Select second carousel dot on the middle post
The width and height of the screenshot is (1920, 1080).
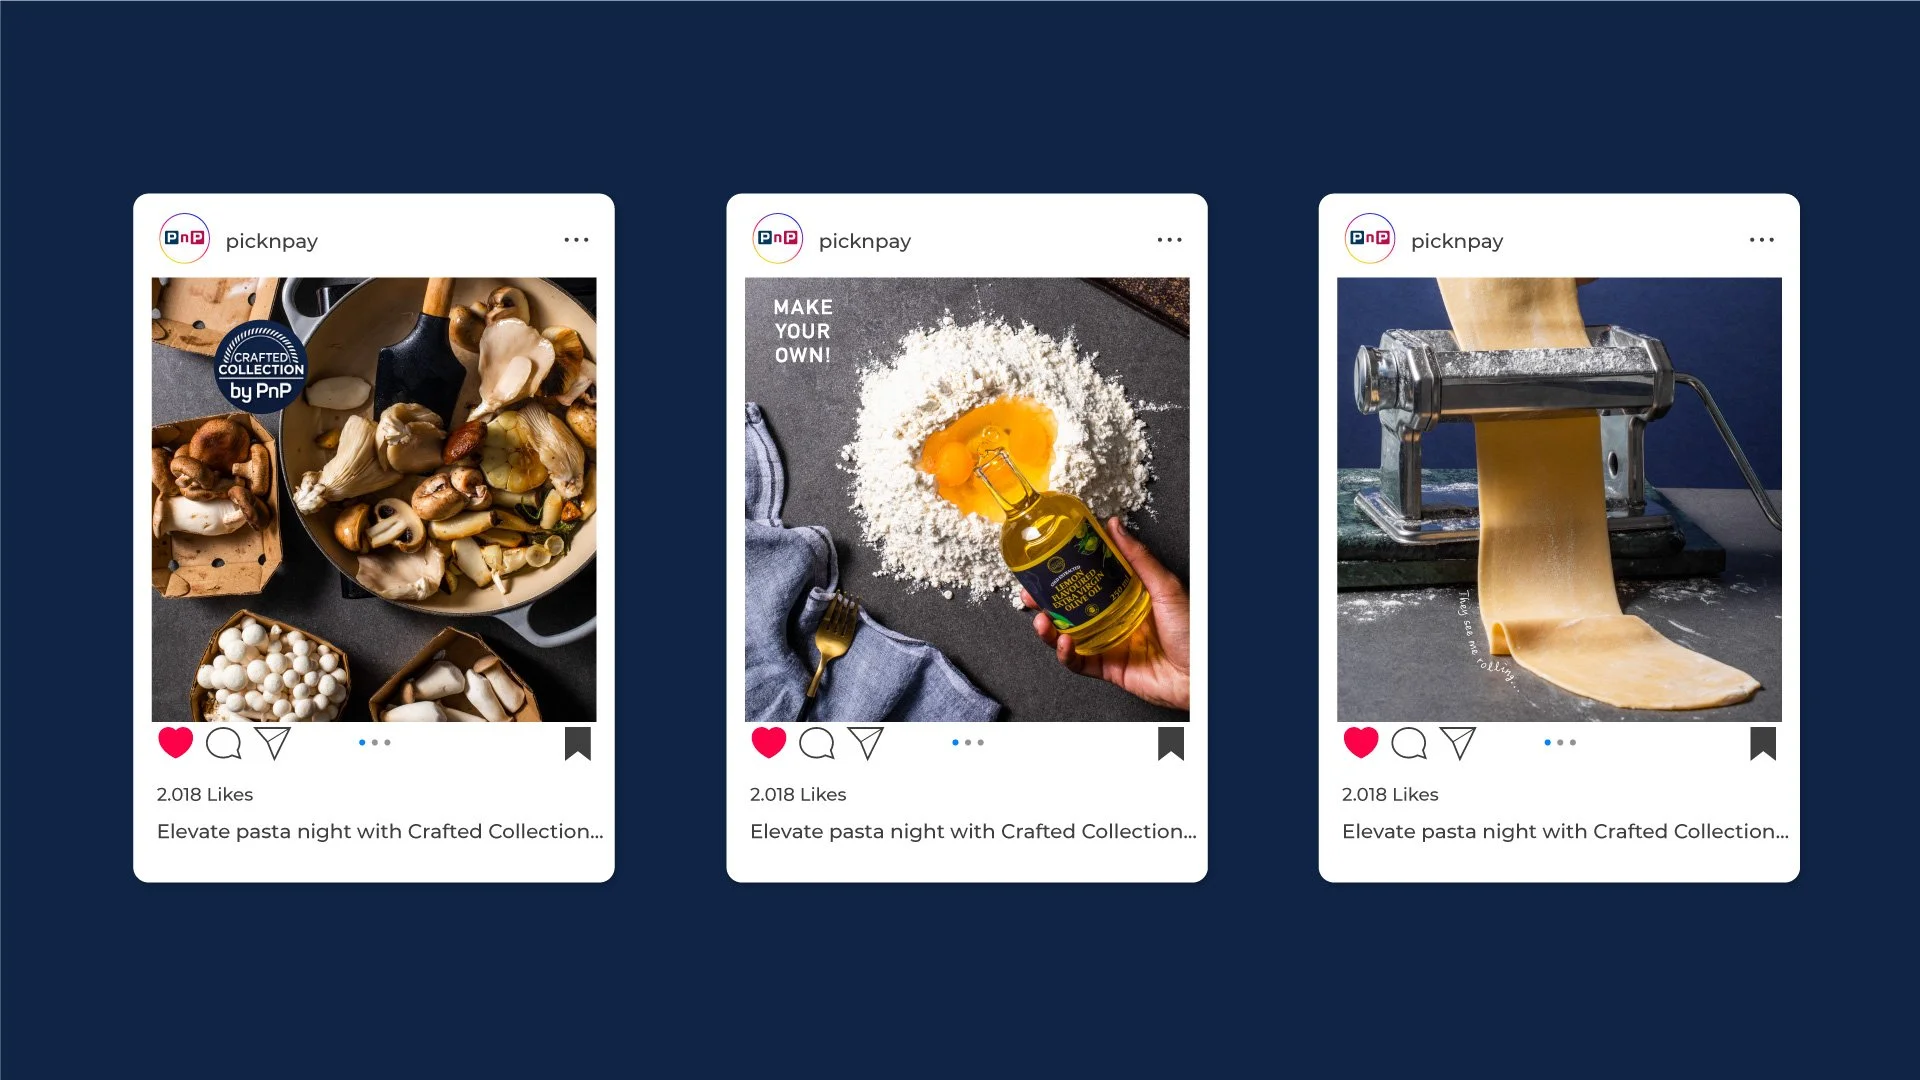tap(968, 743)
